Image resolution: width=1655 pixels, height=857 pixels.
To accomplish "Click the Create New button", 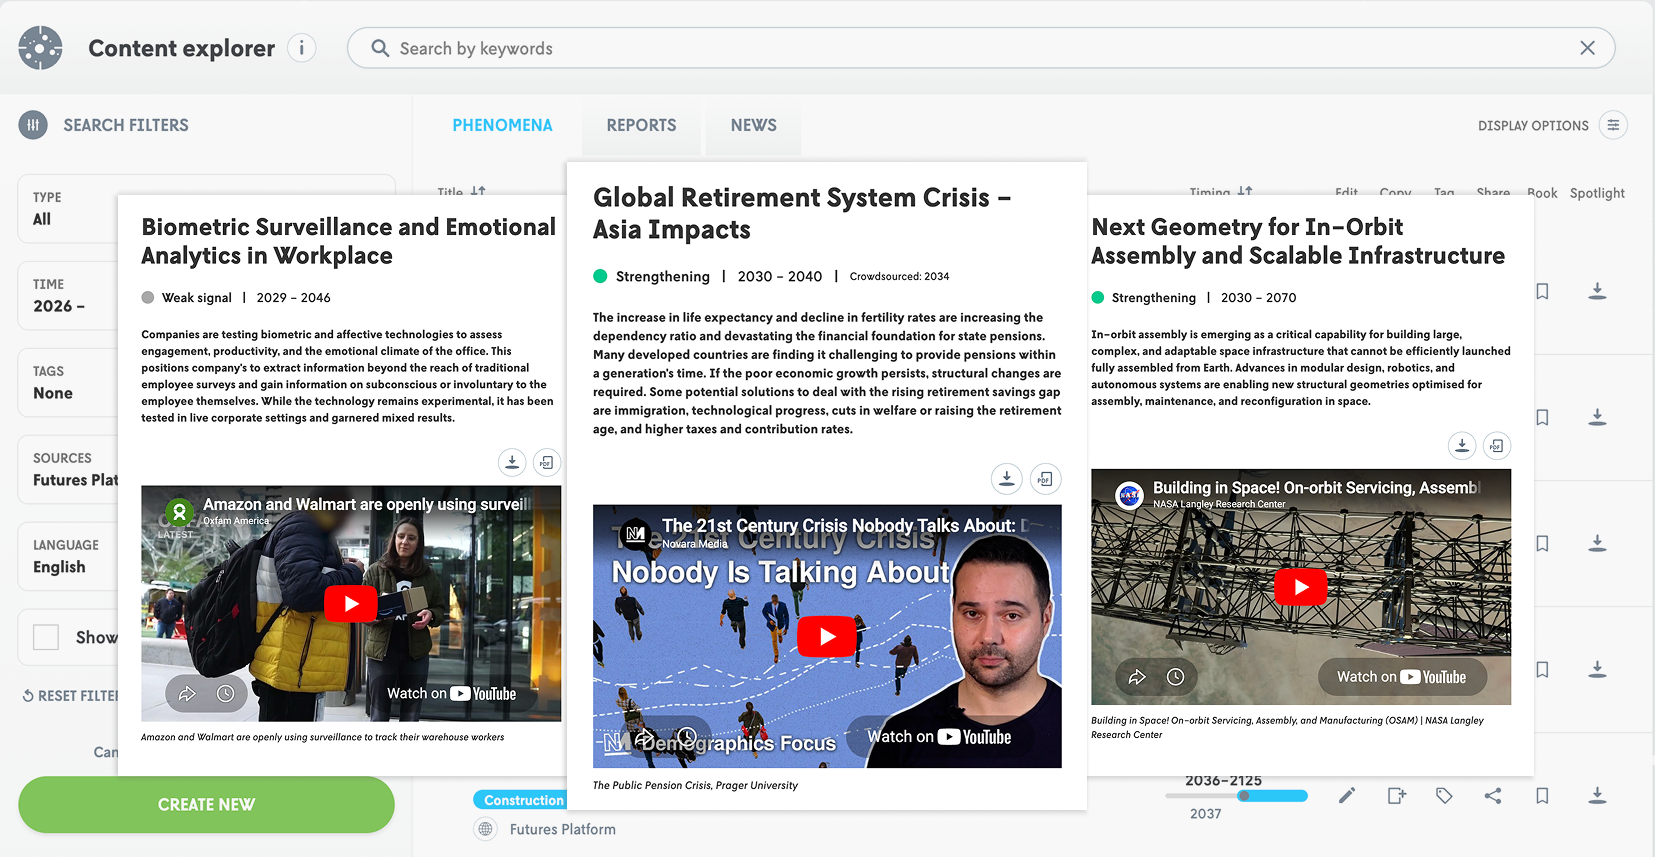I will pyautogui.click(x=206, y=805).
